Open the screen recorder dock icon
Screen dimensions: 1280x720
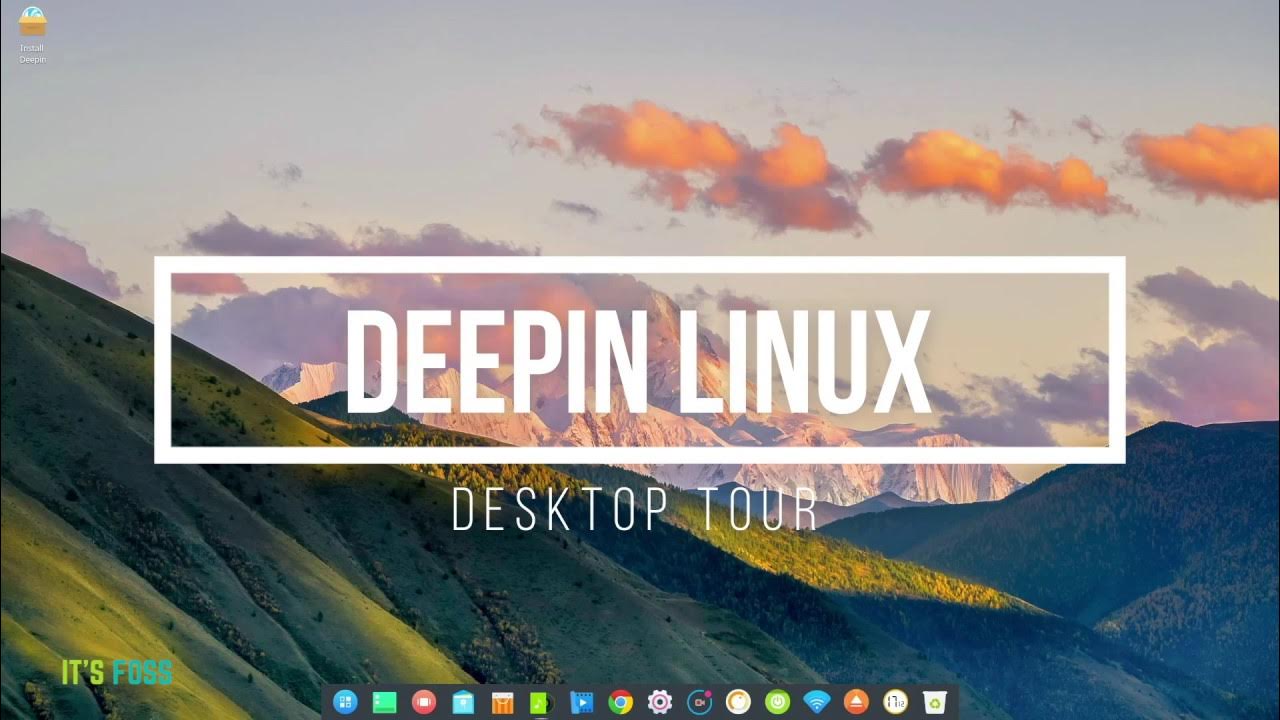700,702
